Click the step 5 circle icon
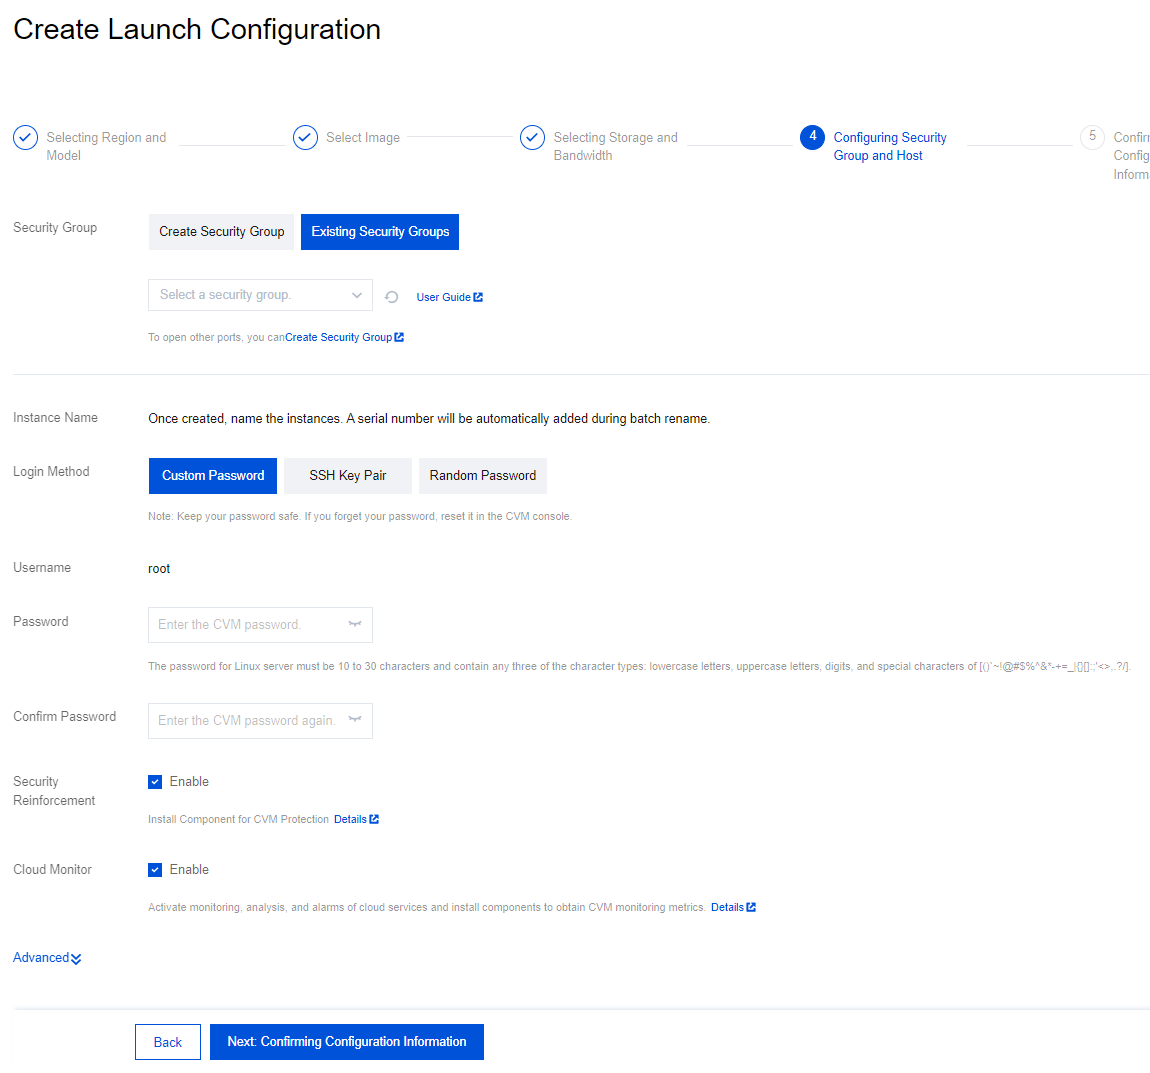 tap(1092, 137)
